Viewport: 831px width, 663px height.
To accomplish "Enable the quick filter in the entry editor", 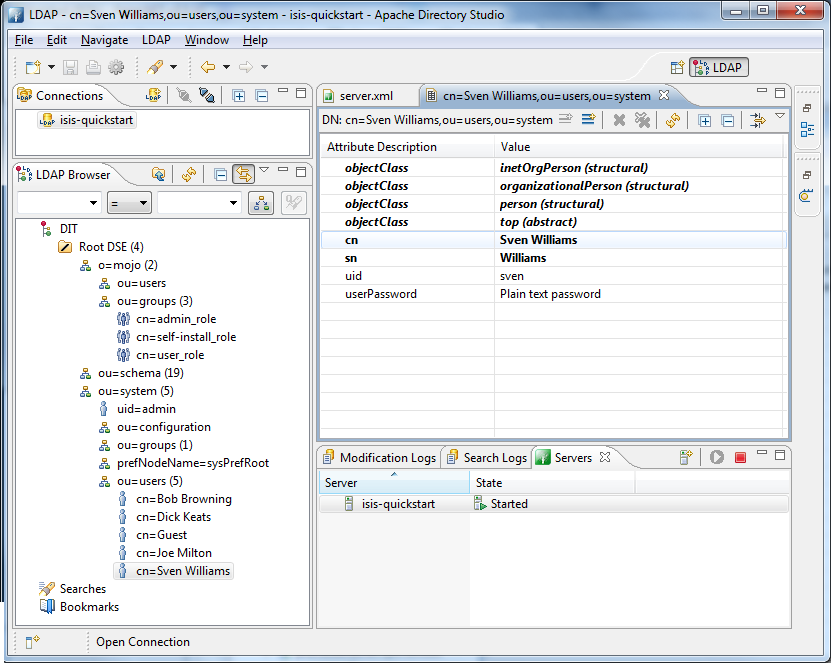I will pyautogui.click(x=756, y=119).
